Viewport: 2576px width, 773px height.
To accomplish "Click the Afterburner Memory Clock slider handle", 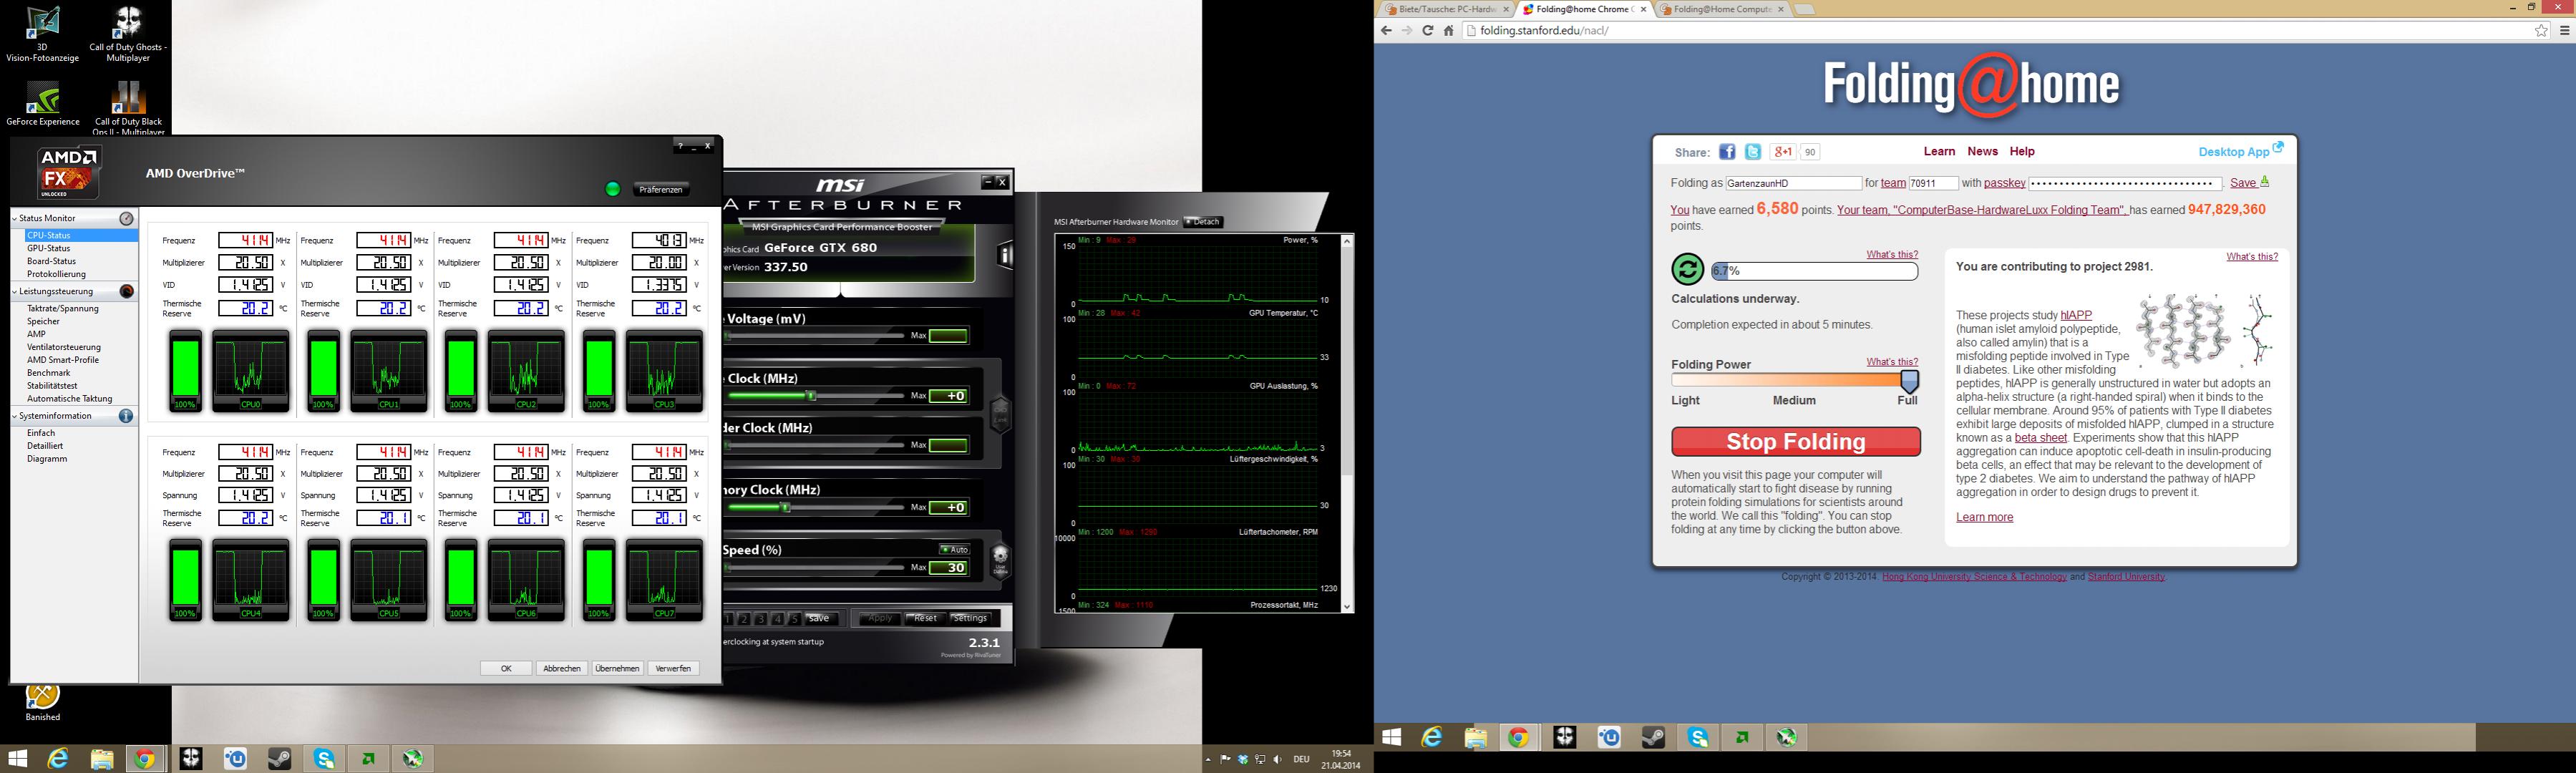I will coord(786,508).
